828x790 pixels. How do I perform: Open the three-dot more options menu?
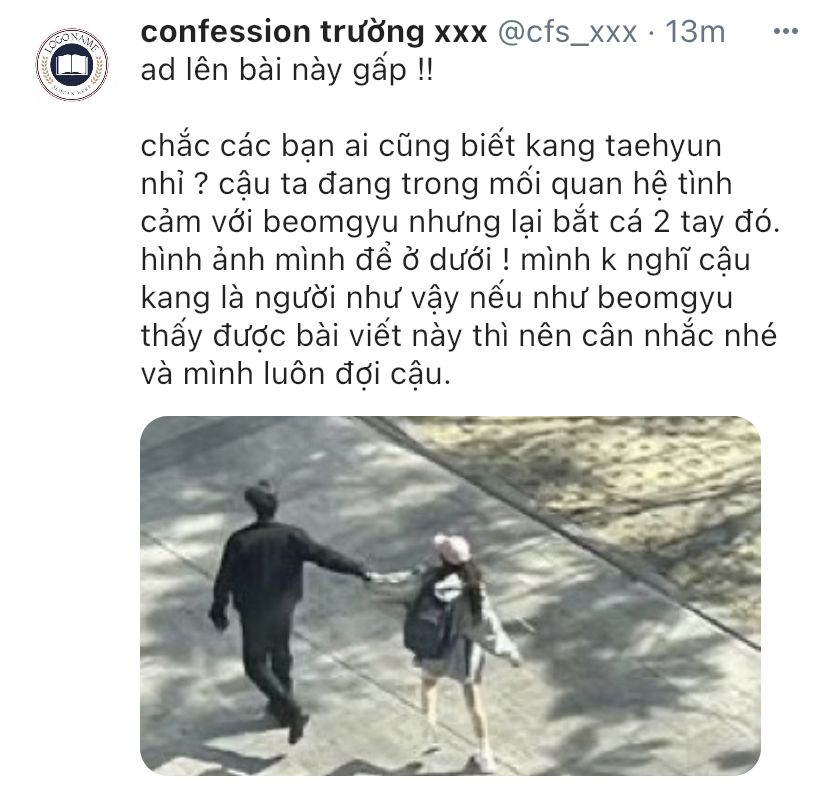(x=785, y=32)
